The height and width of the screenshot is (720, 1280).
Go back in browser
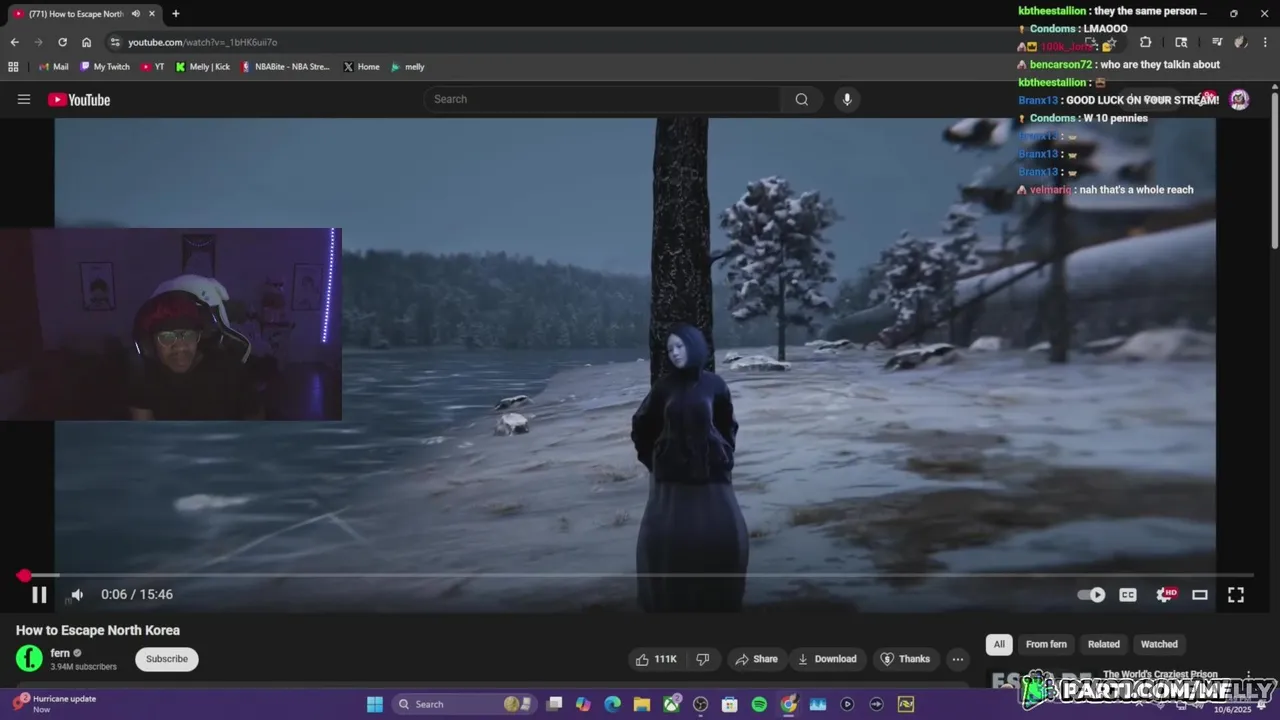(x=14, y=42)
